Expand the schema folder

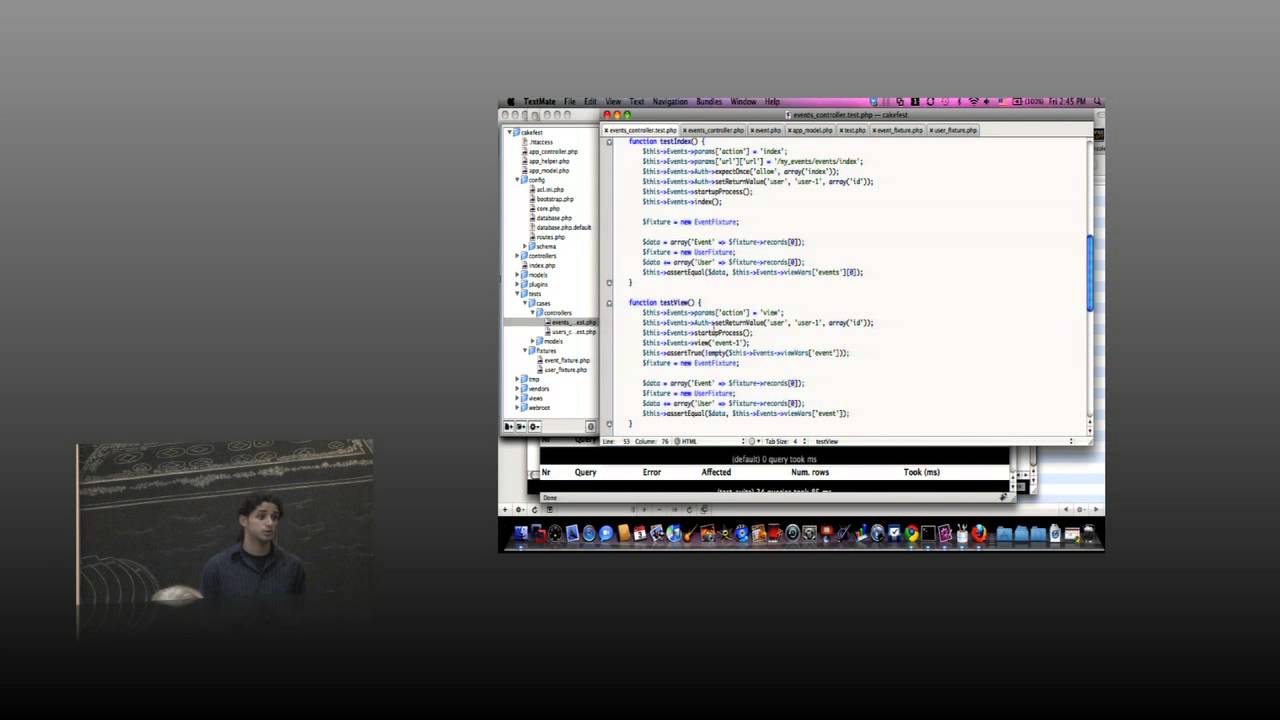click(525, 246)
